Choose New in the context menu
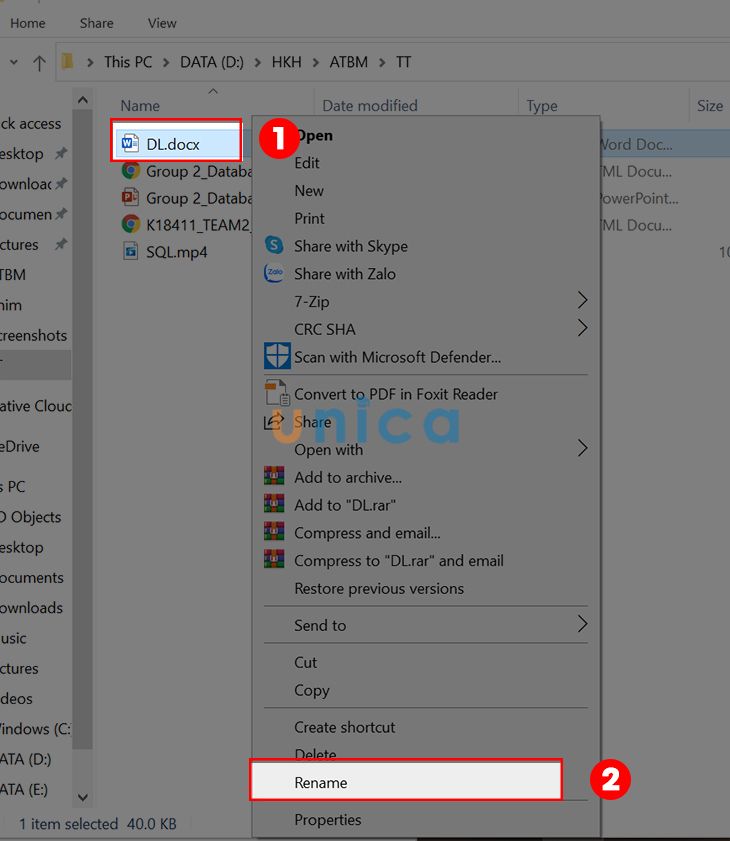 click(426, 191)
